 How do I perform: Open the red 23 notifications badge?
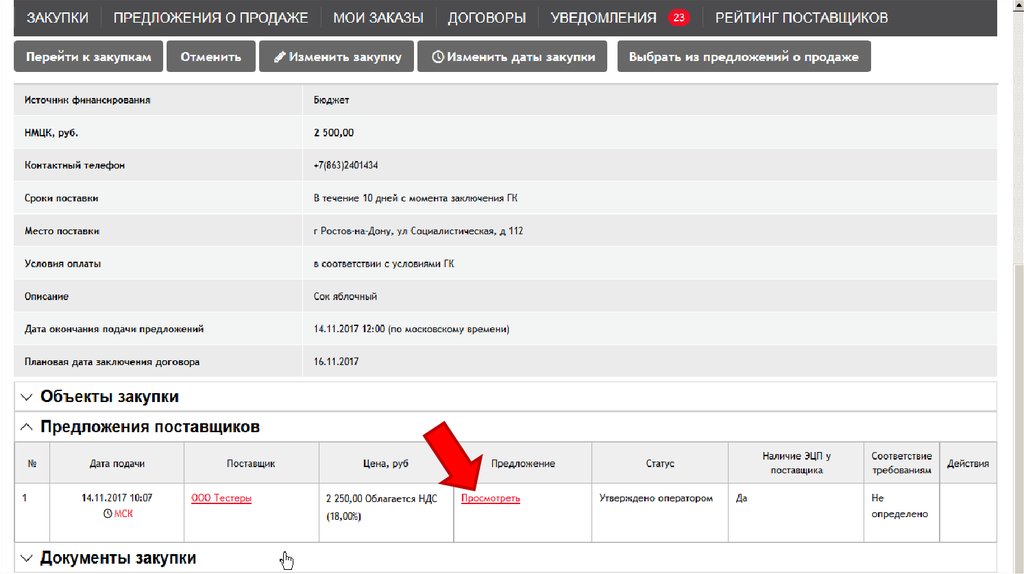point(679,18)
